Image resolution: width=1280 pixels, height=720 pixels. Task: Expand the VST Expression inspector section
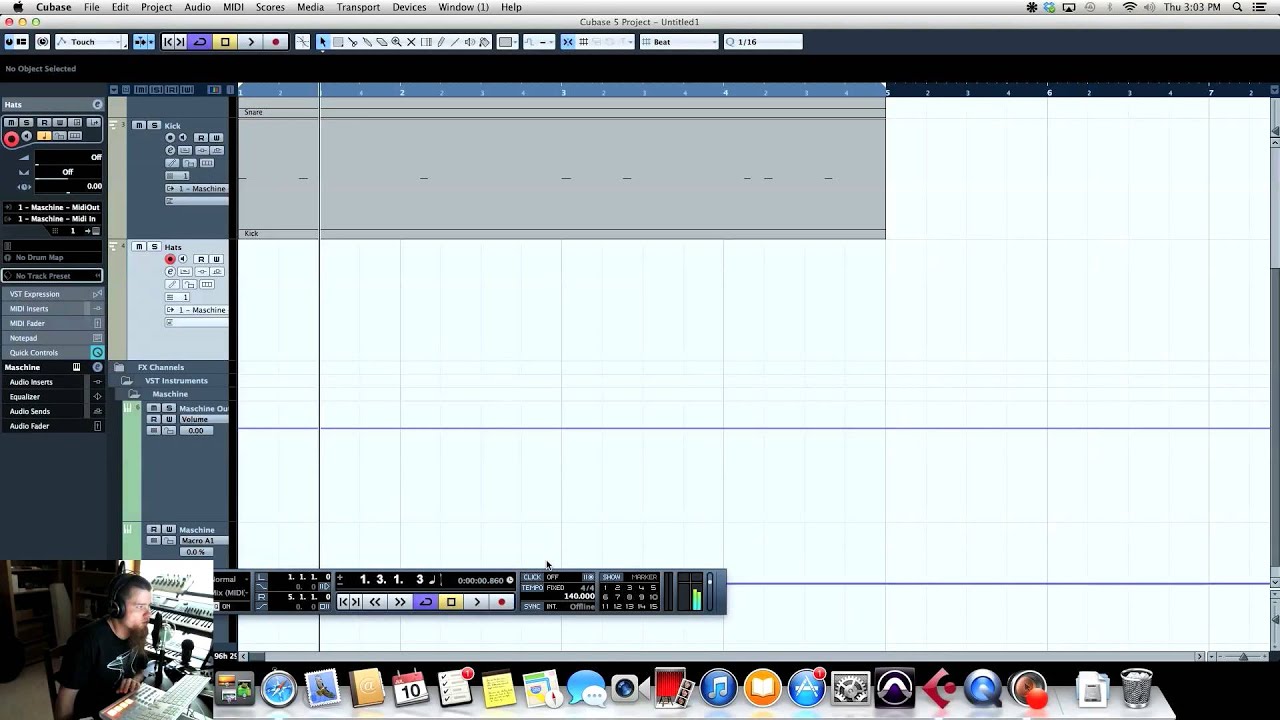(52, 294)
